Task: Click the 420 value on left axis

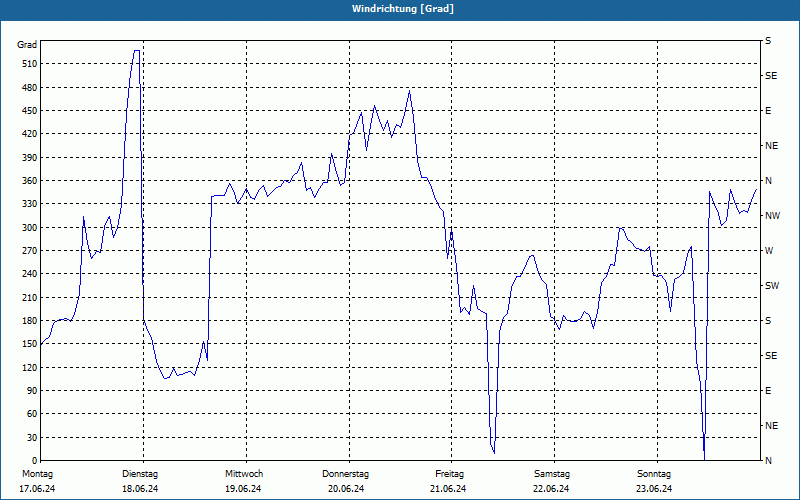Action: point(30,134)
